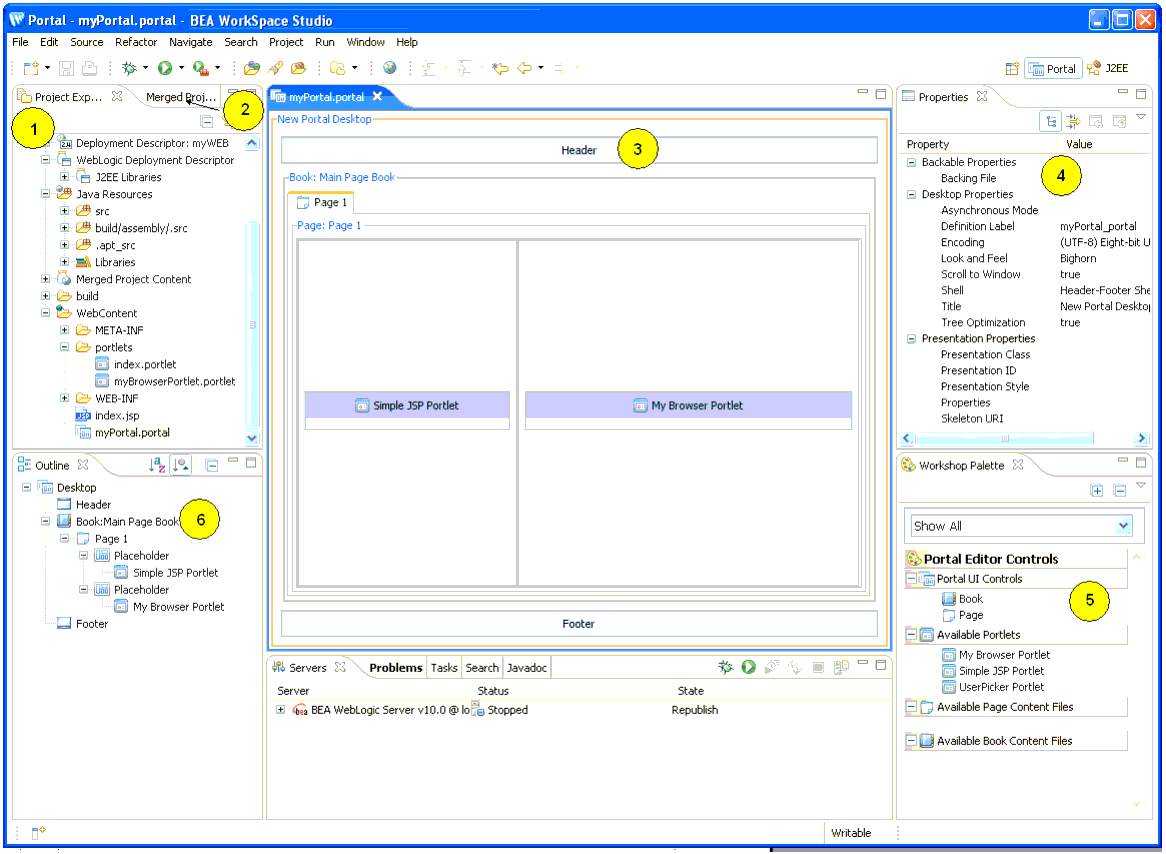Open the Show All palette filter dropdown

pos(1123,526)
